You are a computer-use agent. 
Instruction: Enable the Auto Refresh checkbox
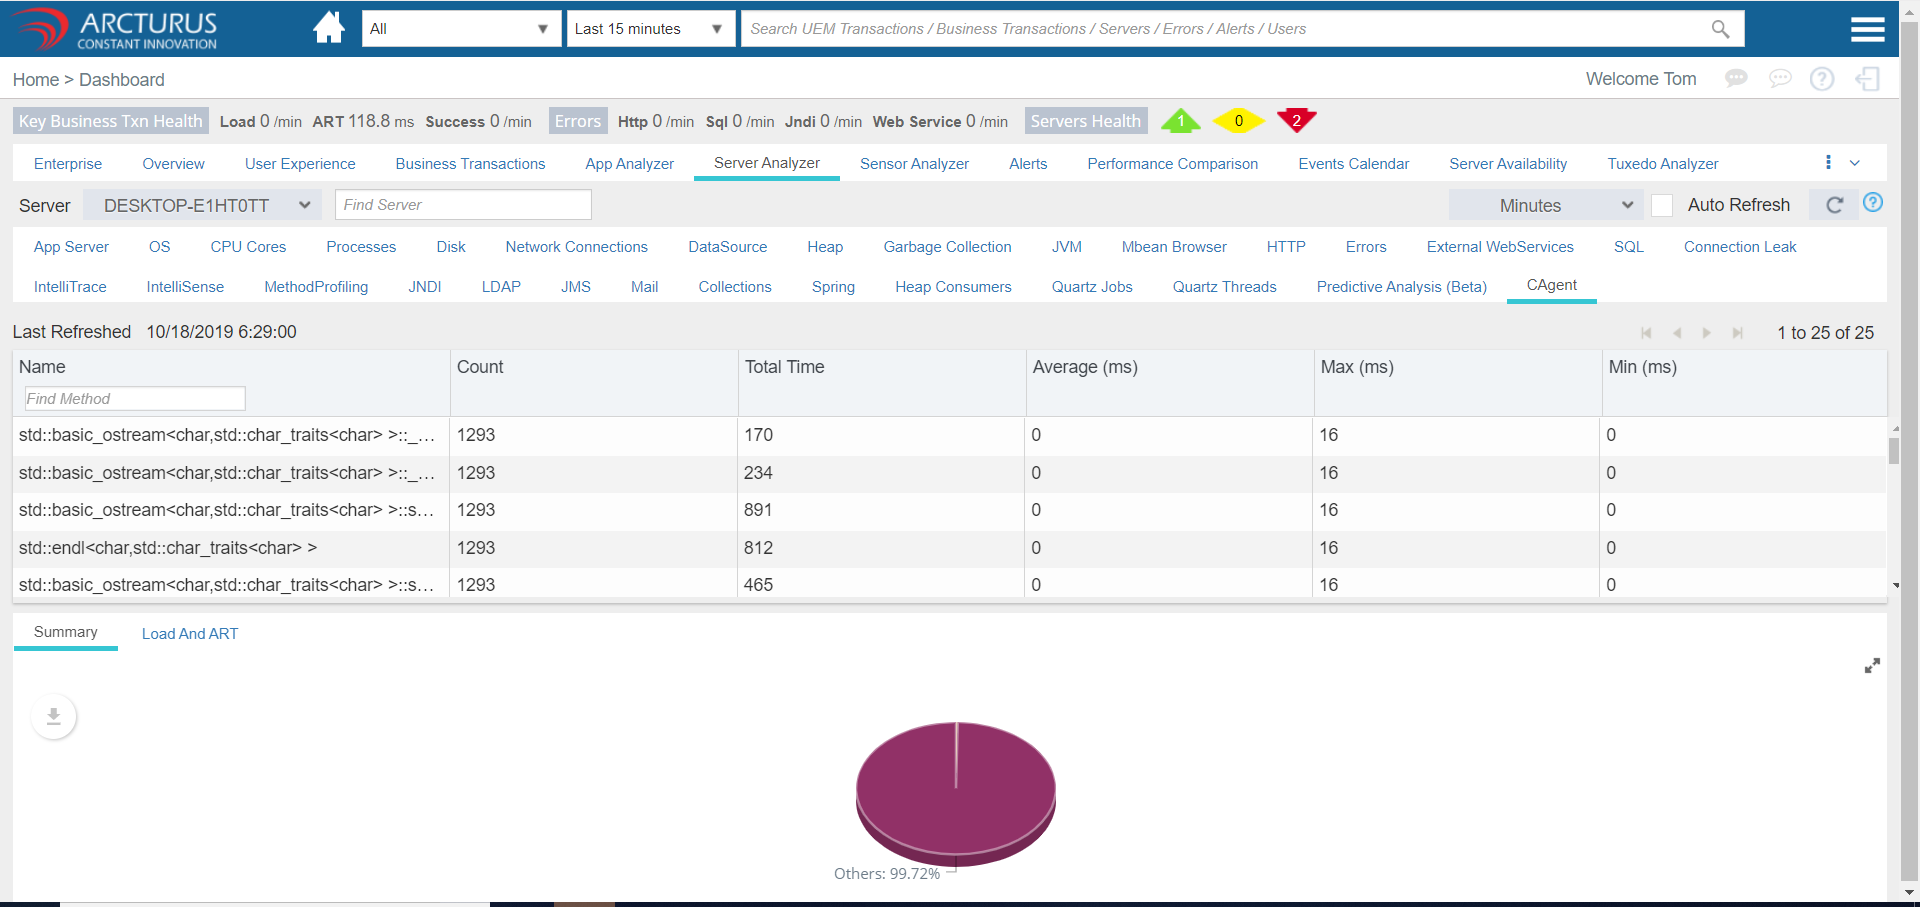(x=1662, y=205)
